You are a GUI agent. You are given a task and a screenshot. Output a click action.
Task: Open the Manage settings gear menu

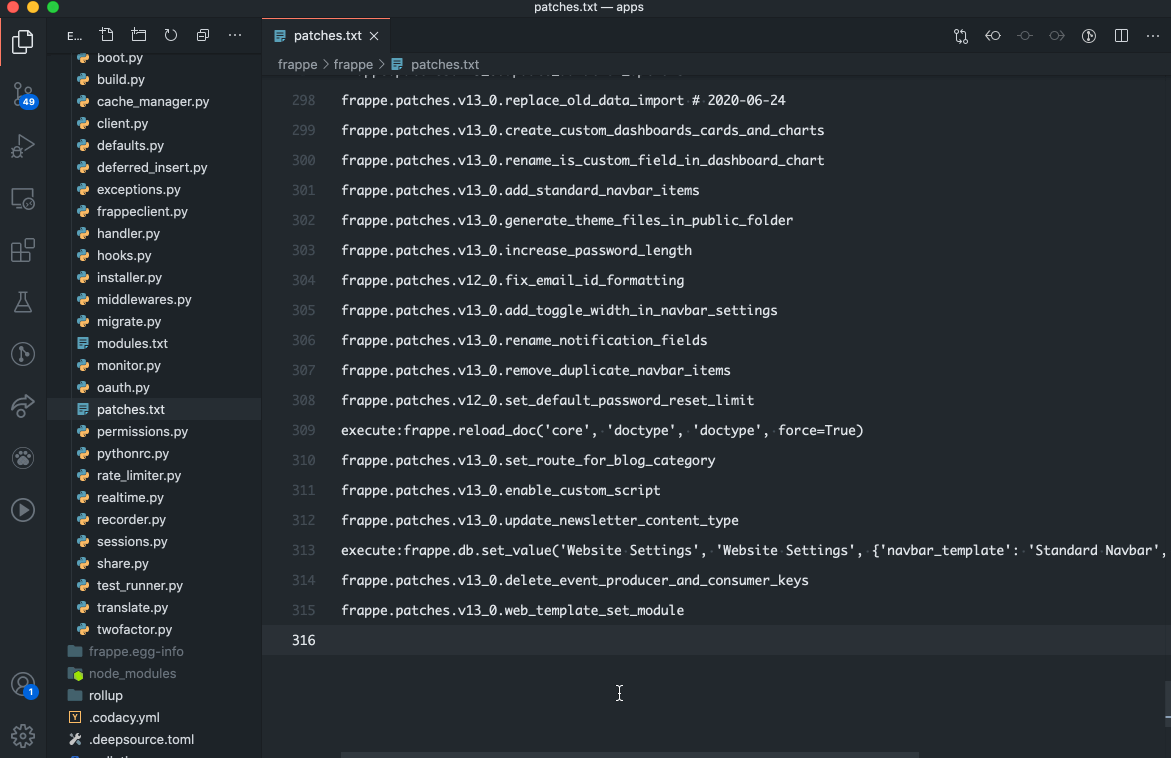point(22,736)
